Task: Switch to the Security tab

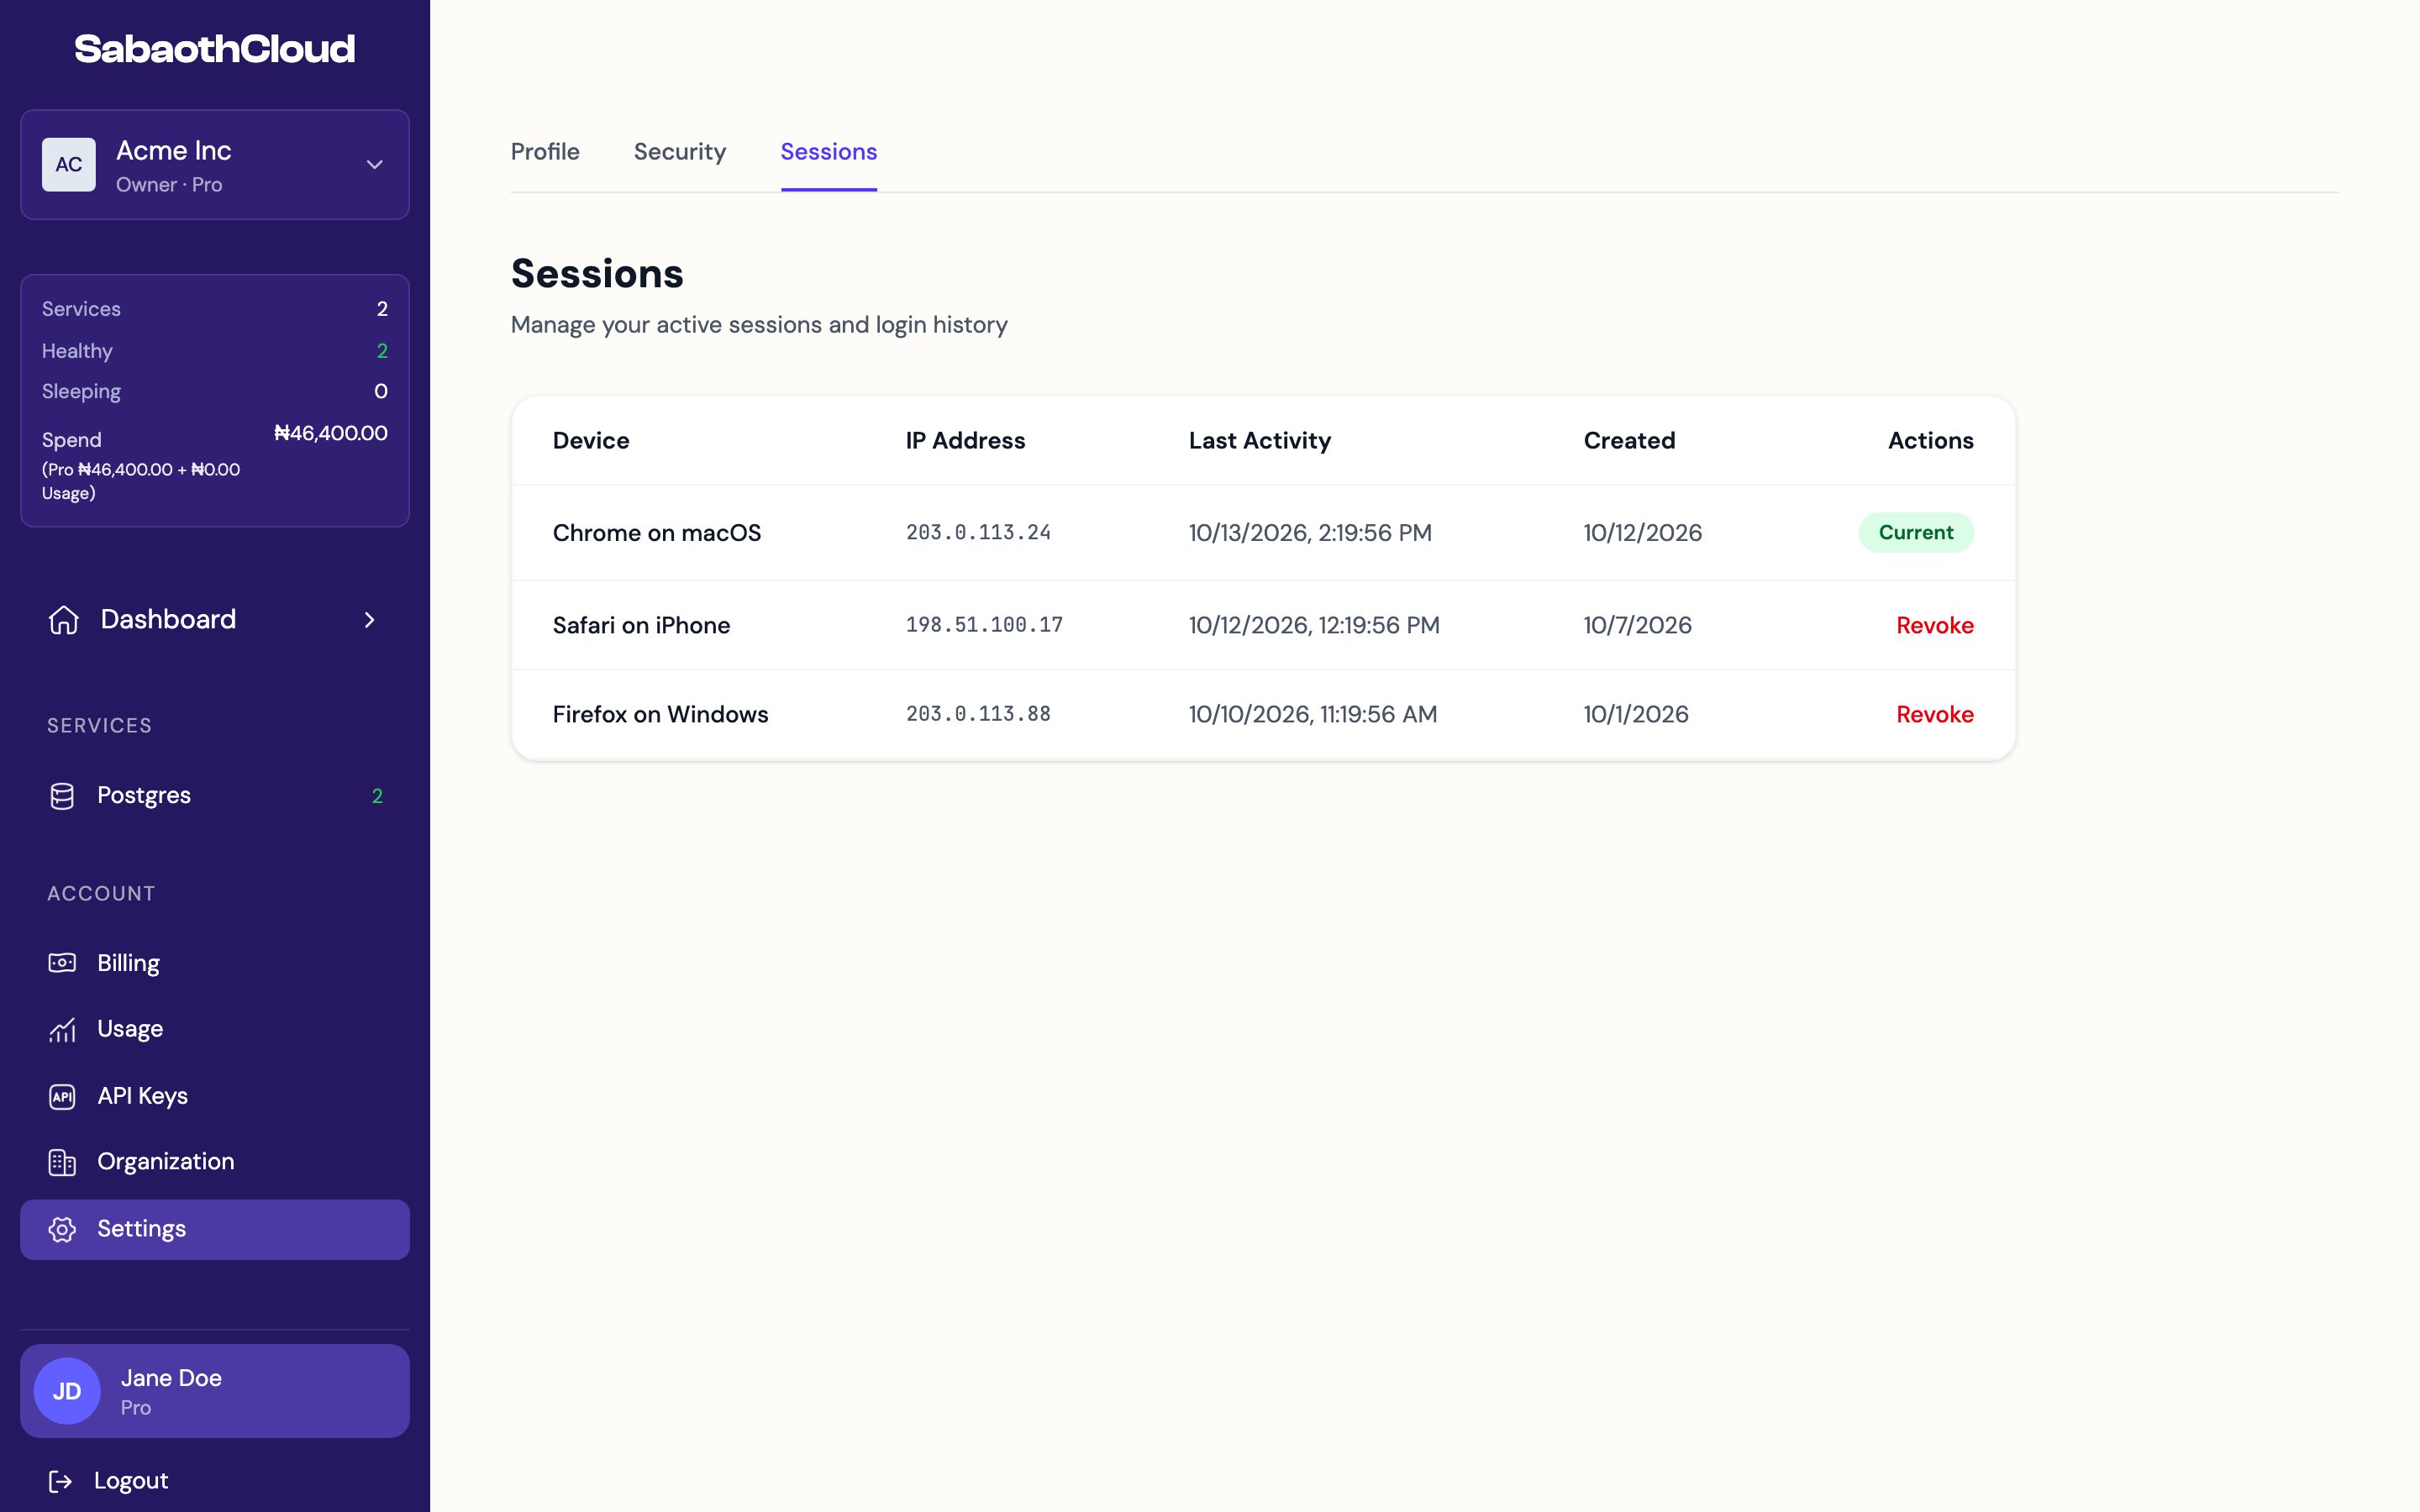Action: coord(680,152)
